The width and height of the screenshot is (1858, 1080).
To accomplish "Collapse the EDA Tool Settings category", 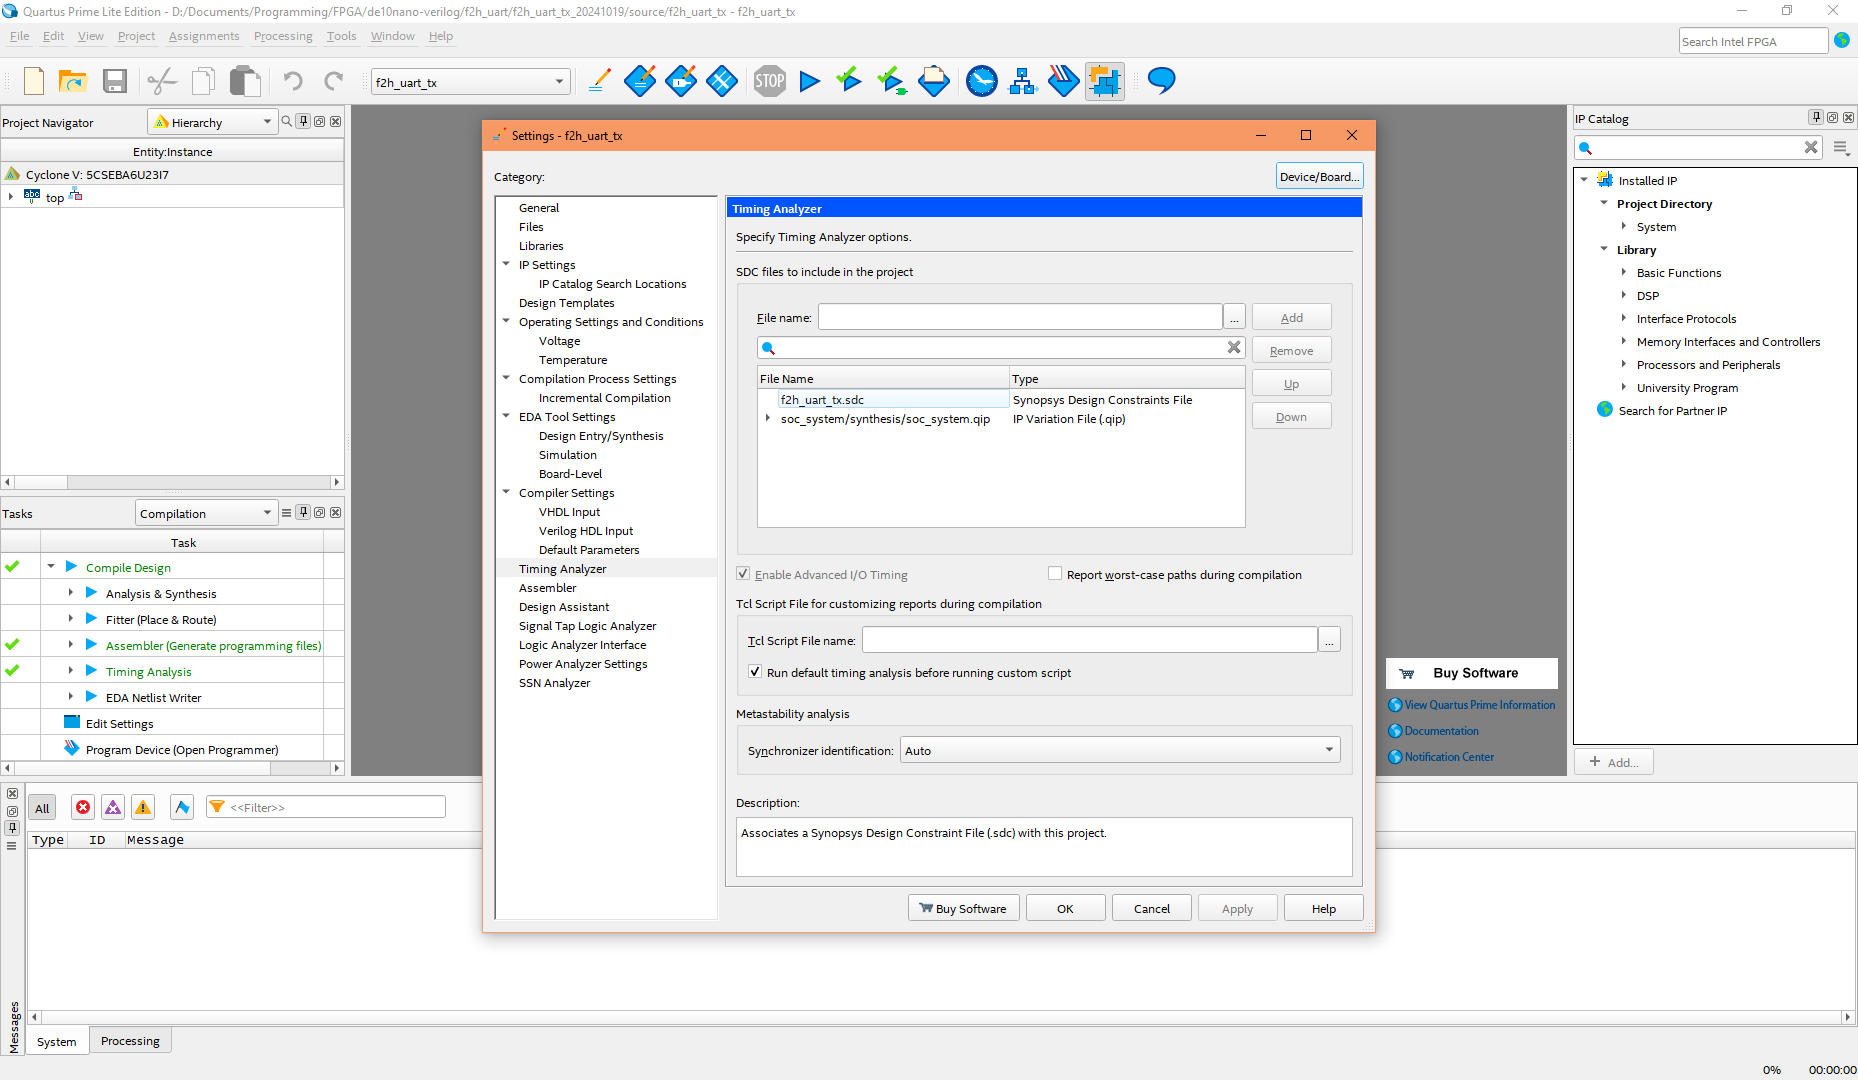I will click(x=506, y=416).
